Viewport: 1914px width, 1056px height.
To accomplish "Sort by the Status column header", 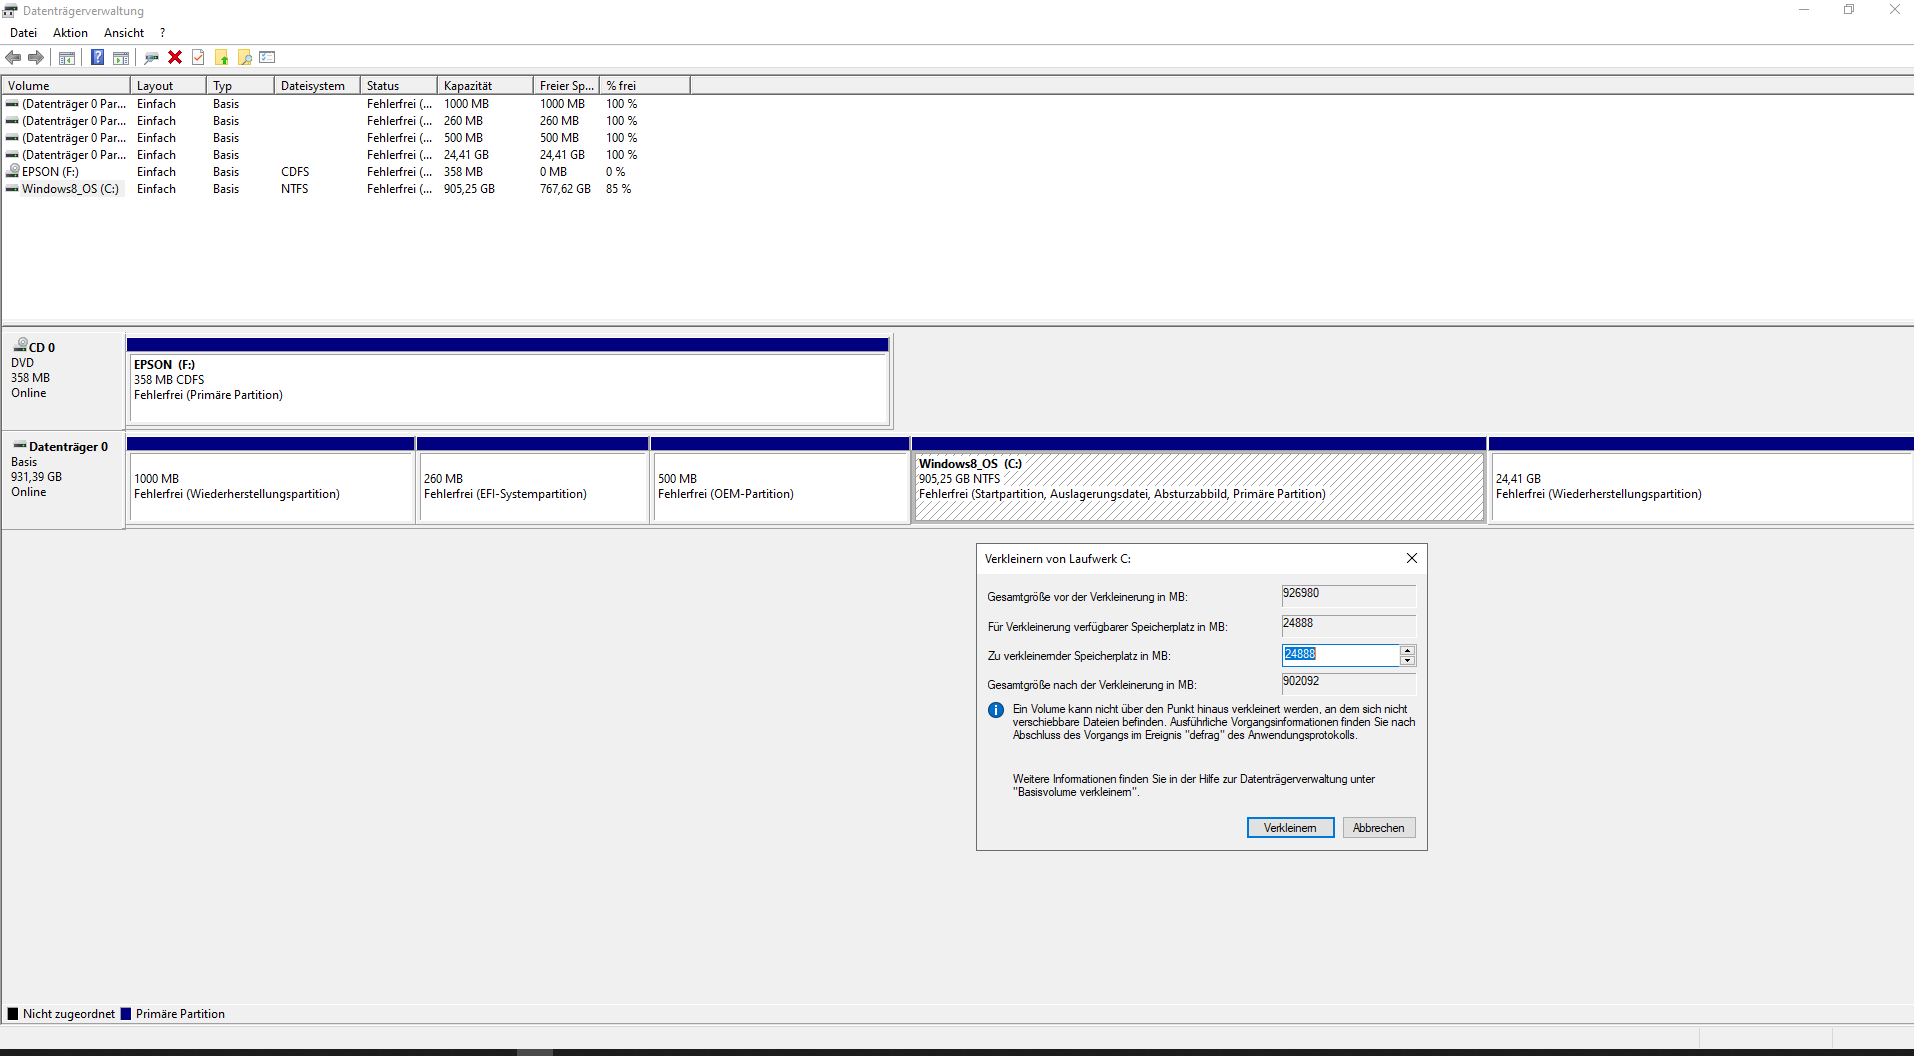I will pyautogui.click(x=399, y=86).
